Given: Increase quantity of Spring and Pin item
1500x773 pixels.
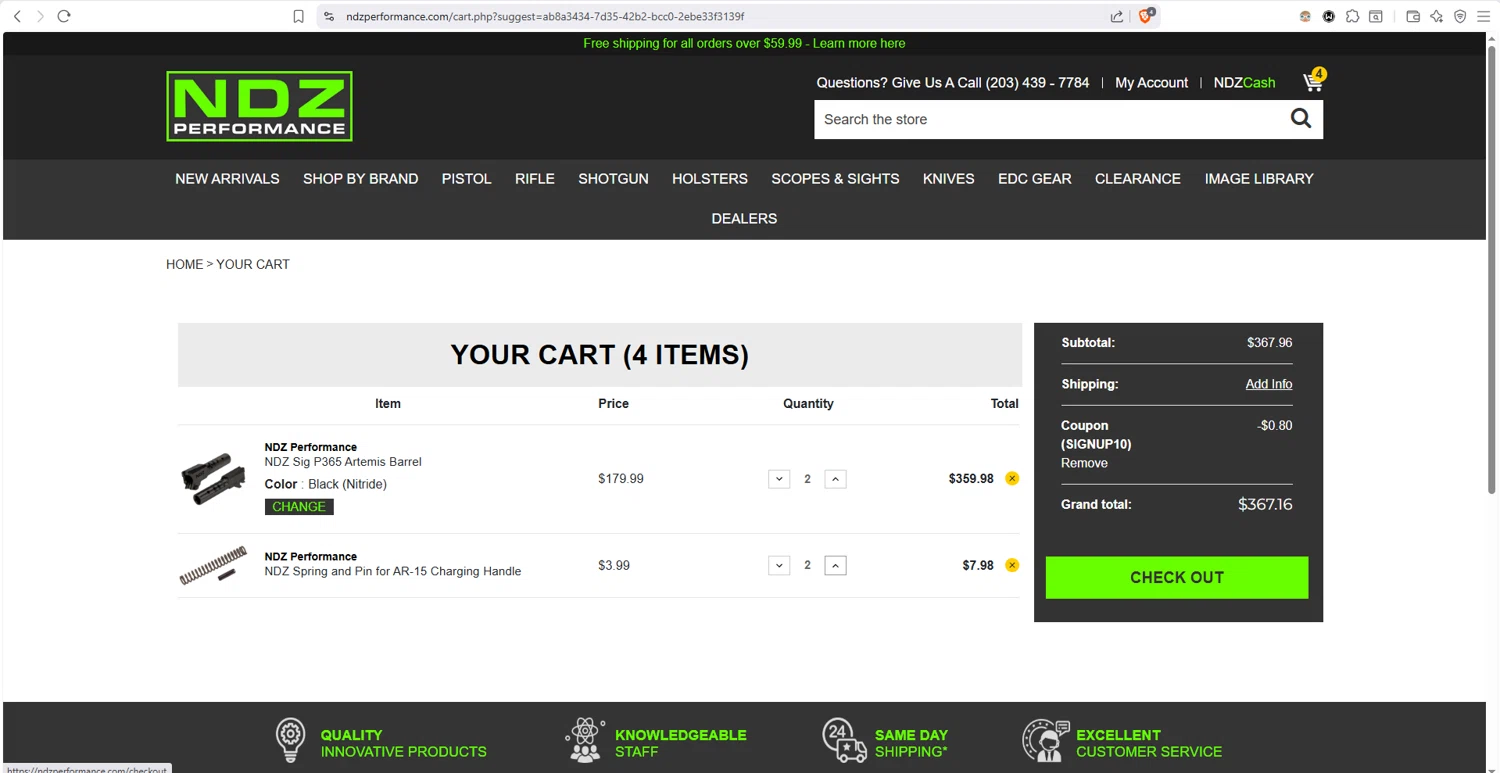Looking at the screenshot, I should [835, 566].
